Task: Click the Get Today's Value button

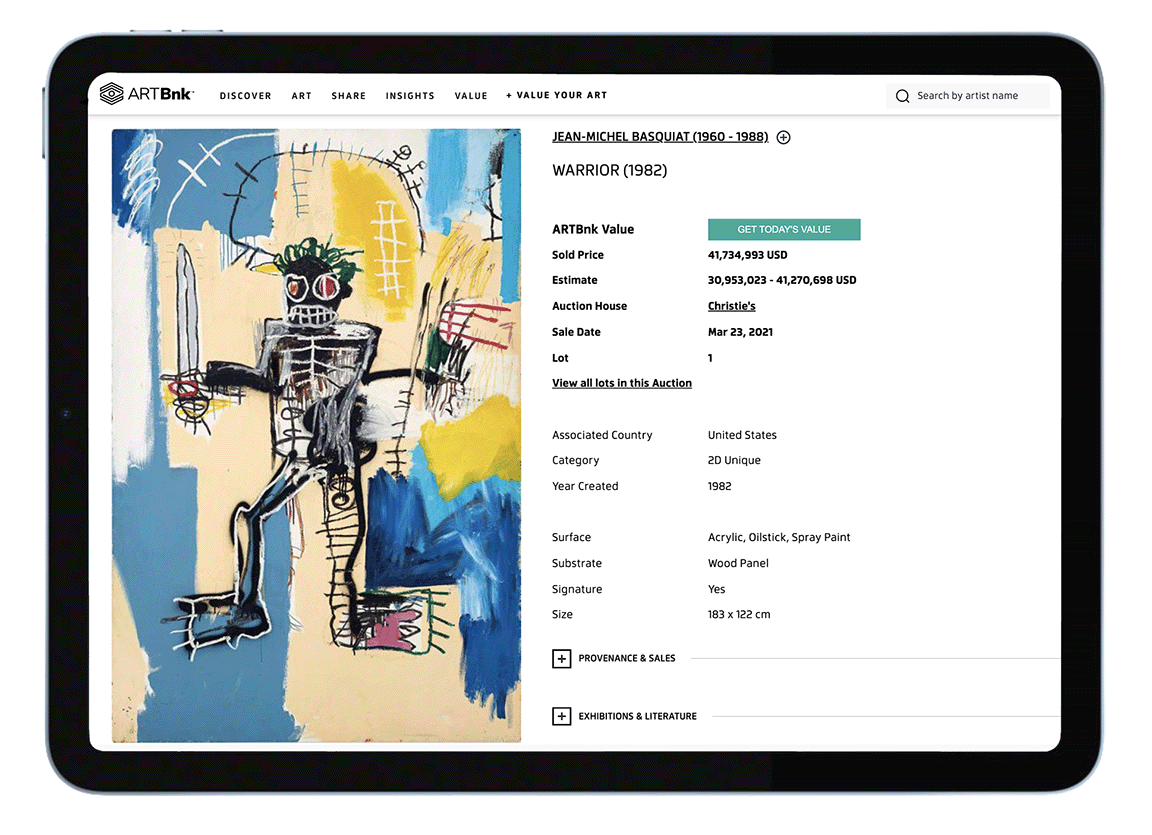Action: pos(784,229)
